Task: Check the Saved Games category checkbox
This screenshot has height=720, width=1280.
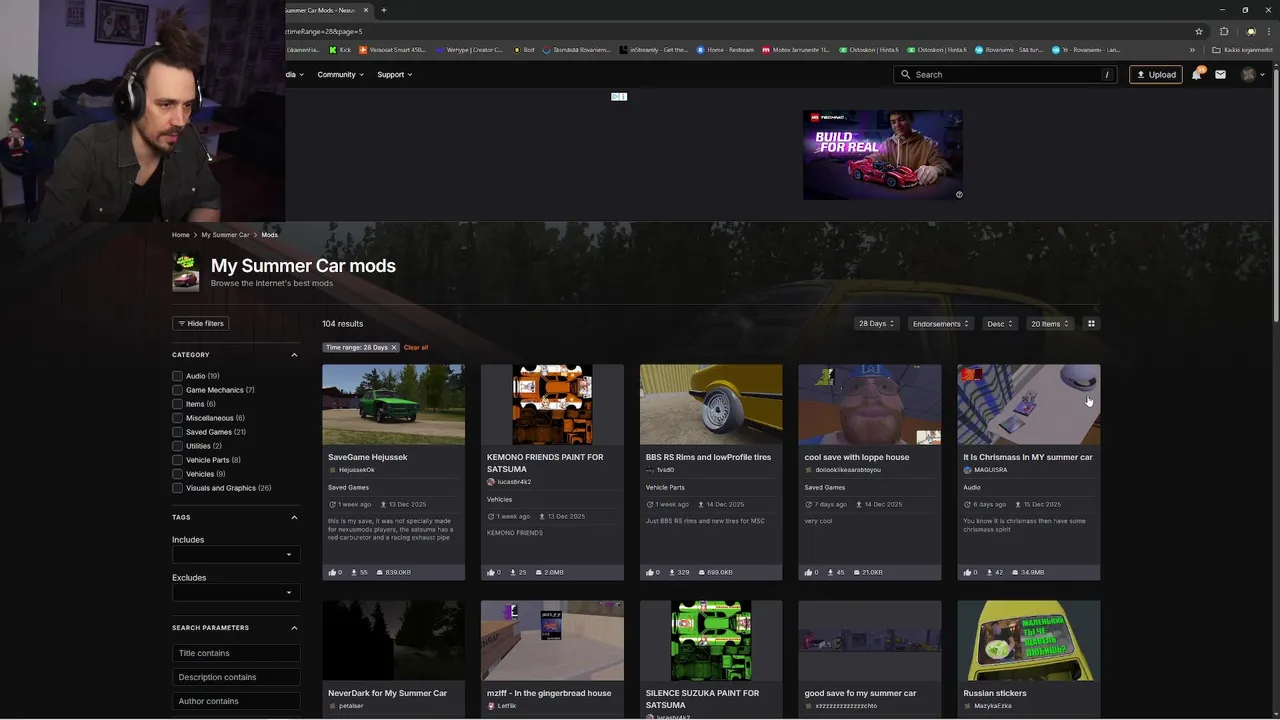Action: point(177,432)
